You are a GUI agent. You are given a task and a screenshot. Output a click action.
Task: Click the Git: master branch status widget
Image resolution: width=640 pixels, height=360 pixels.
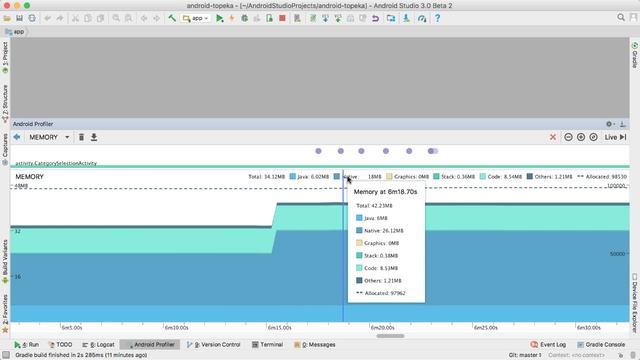coord(524,355)
